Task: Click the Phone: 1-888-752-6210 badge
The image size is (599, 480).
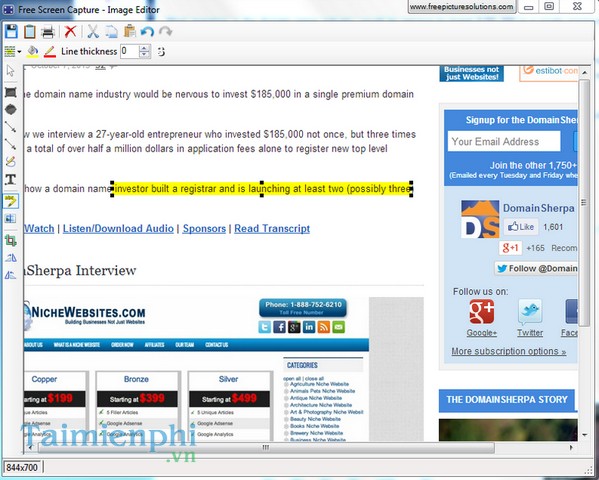Action: 303,308
